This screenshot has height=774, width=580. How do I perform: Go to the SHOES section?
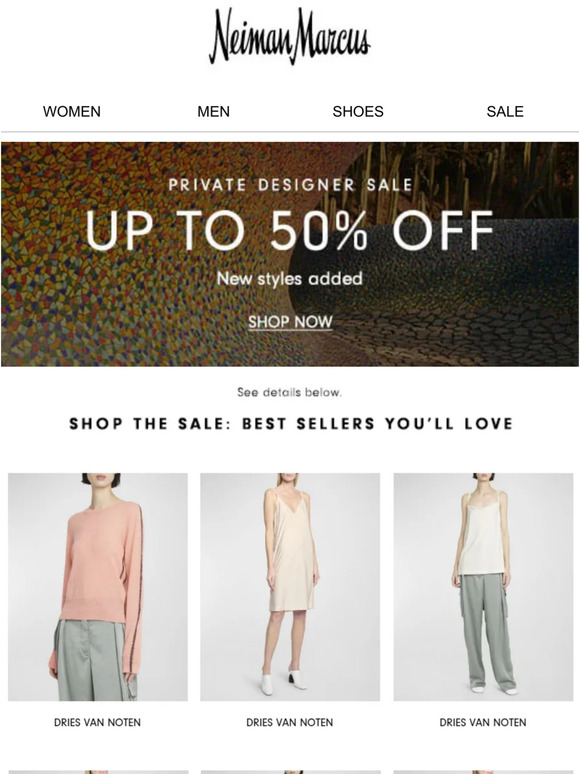(x=358, y=112)
